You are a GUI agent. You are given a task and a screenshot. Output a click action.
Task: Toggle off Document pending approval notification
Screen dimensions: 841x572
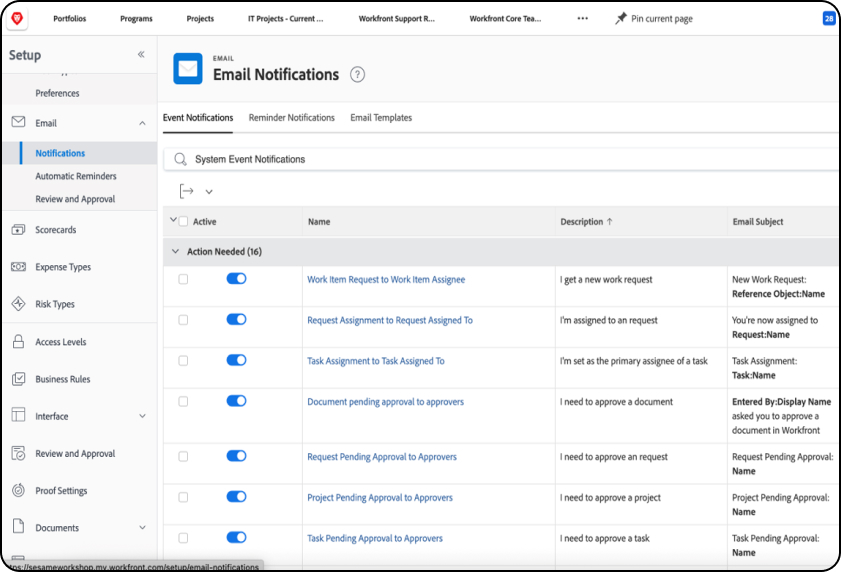click(236, 401)
